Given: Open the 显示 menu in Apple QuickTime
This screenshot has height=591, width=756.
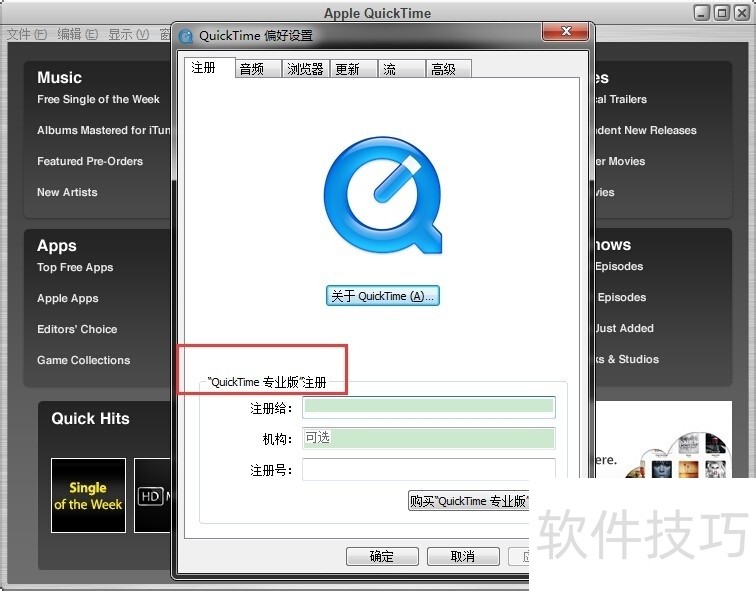Looking at the screenshot, I should click(x=128, y=34).
